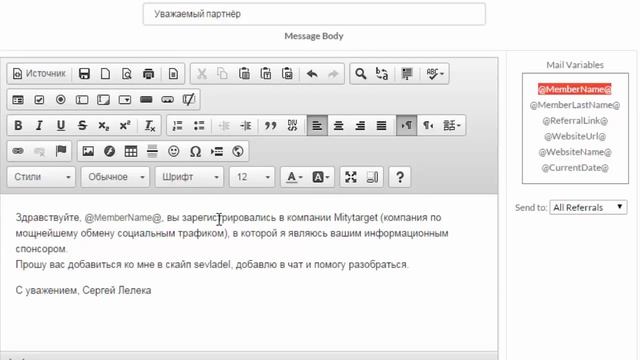Click the Save floppy disk icon
This screenshot has width=640, height=360.
point(84,74)
